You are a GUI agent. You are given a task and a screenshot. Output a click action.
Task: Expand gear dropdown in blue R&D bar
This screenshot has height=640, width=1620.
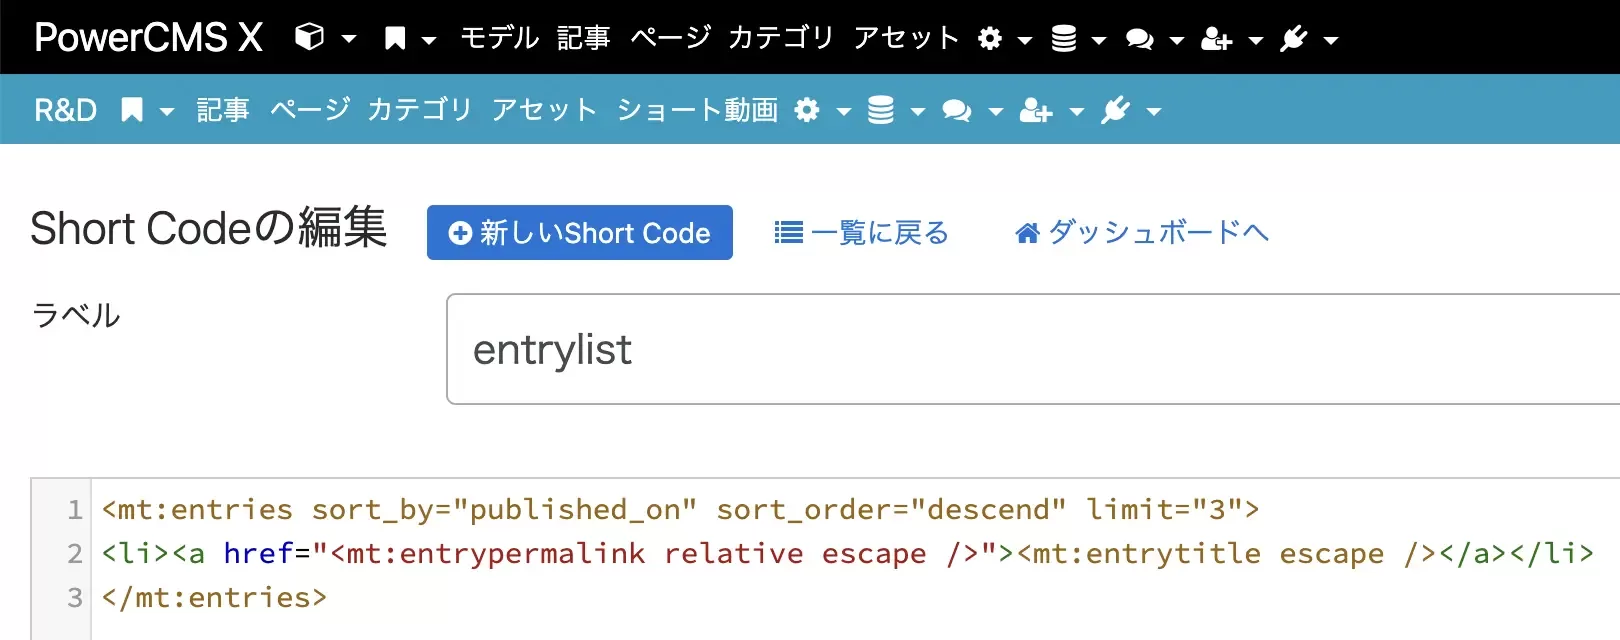tap(844, 111)
